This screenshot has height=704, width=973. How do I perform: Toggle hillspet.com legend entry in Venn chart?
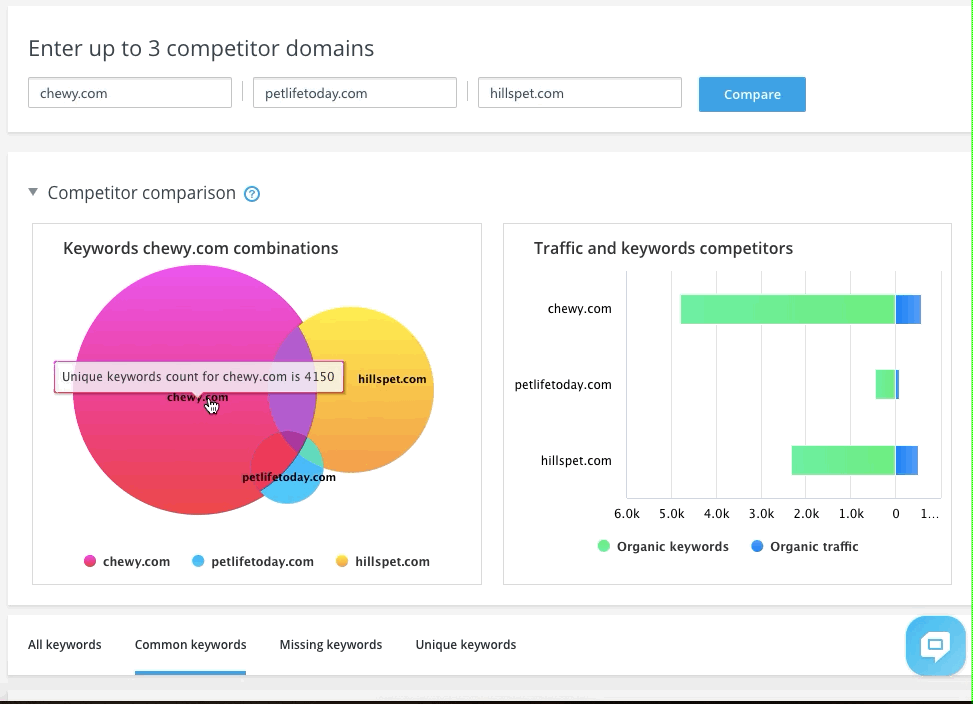(382, 561)
